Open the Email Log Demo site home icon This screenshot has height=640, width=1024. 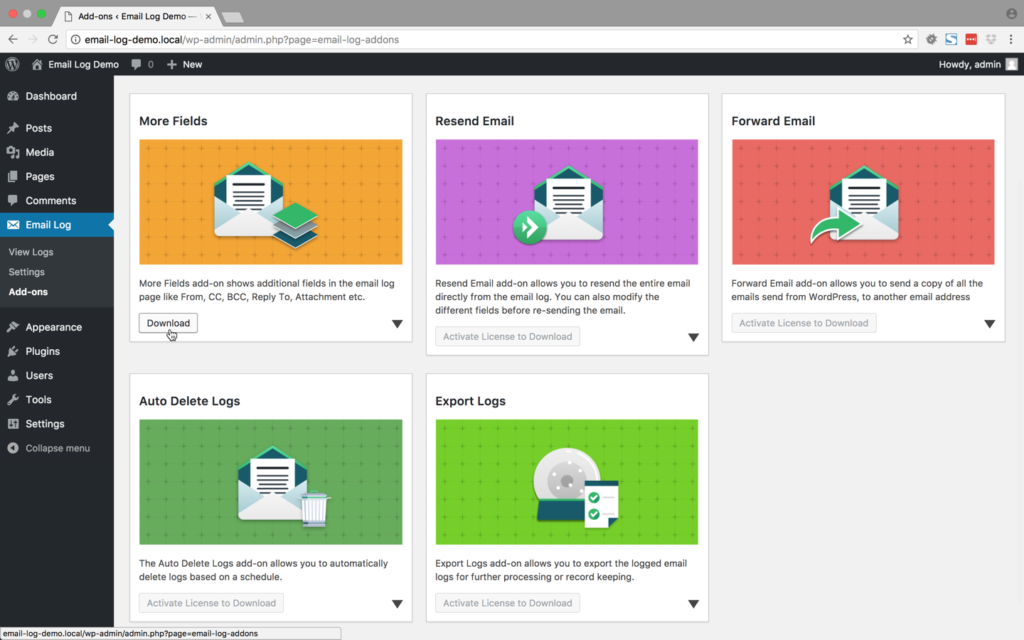pyautogui.click(x=37, y=64)
